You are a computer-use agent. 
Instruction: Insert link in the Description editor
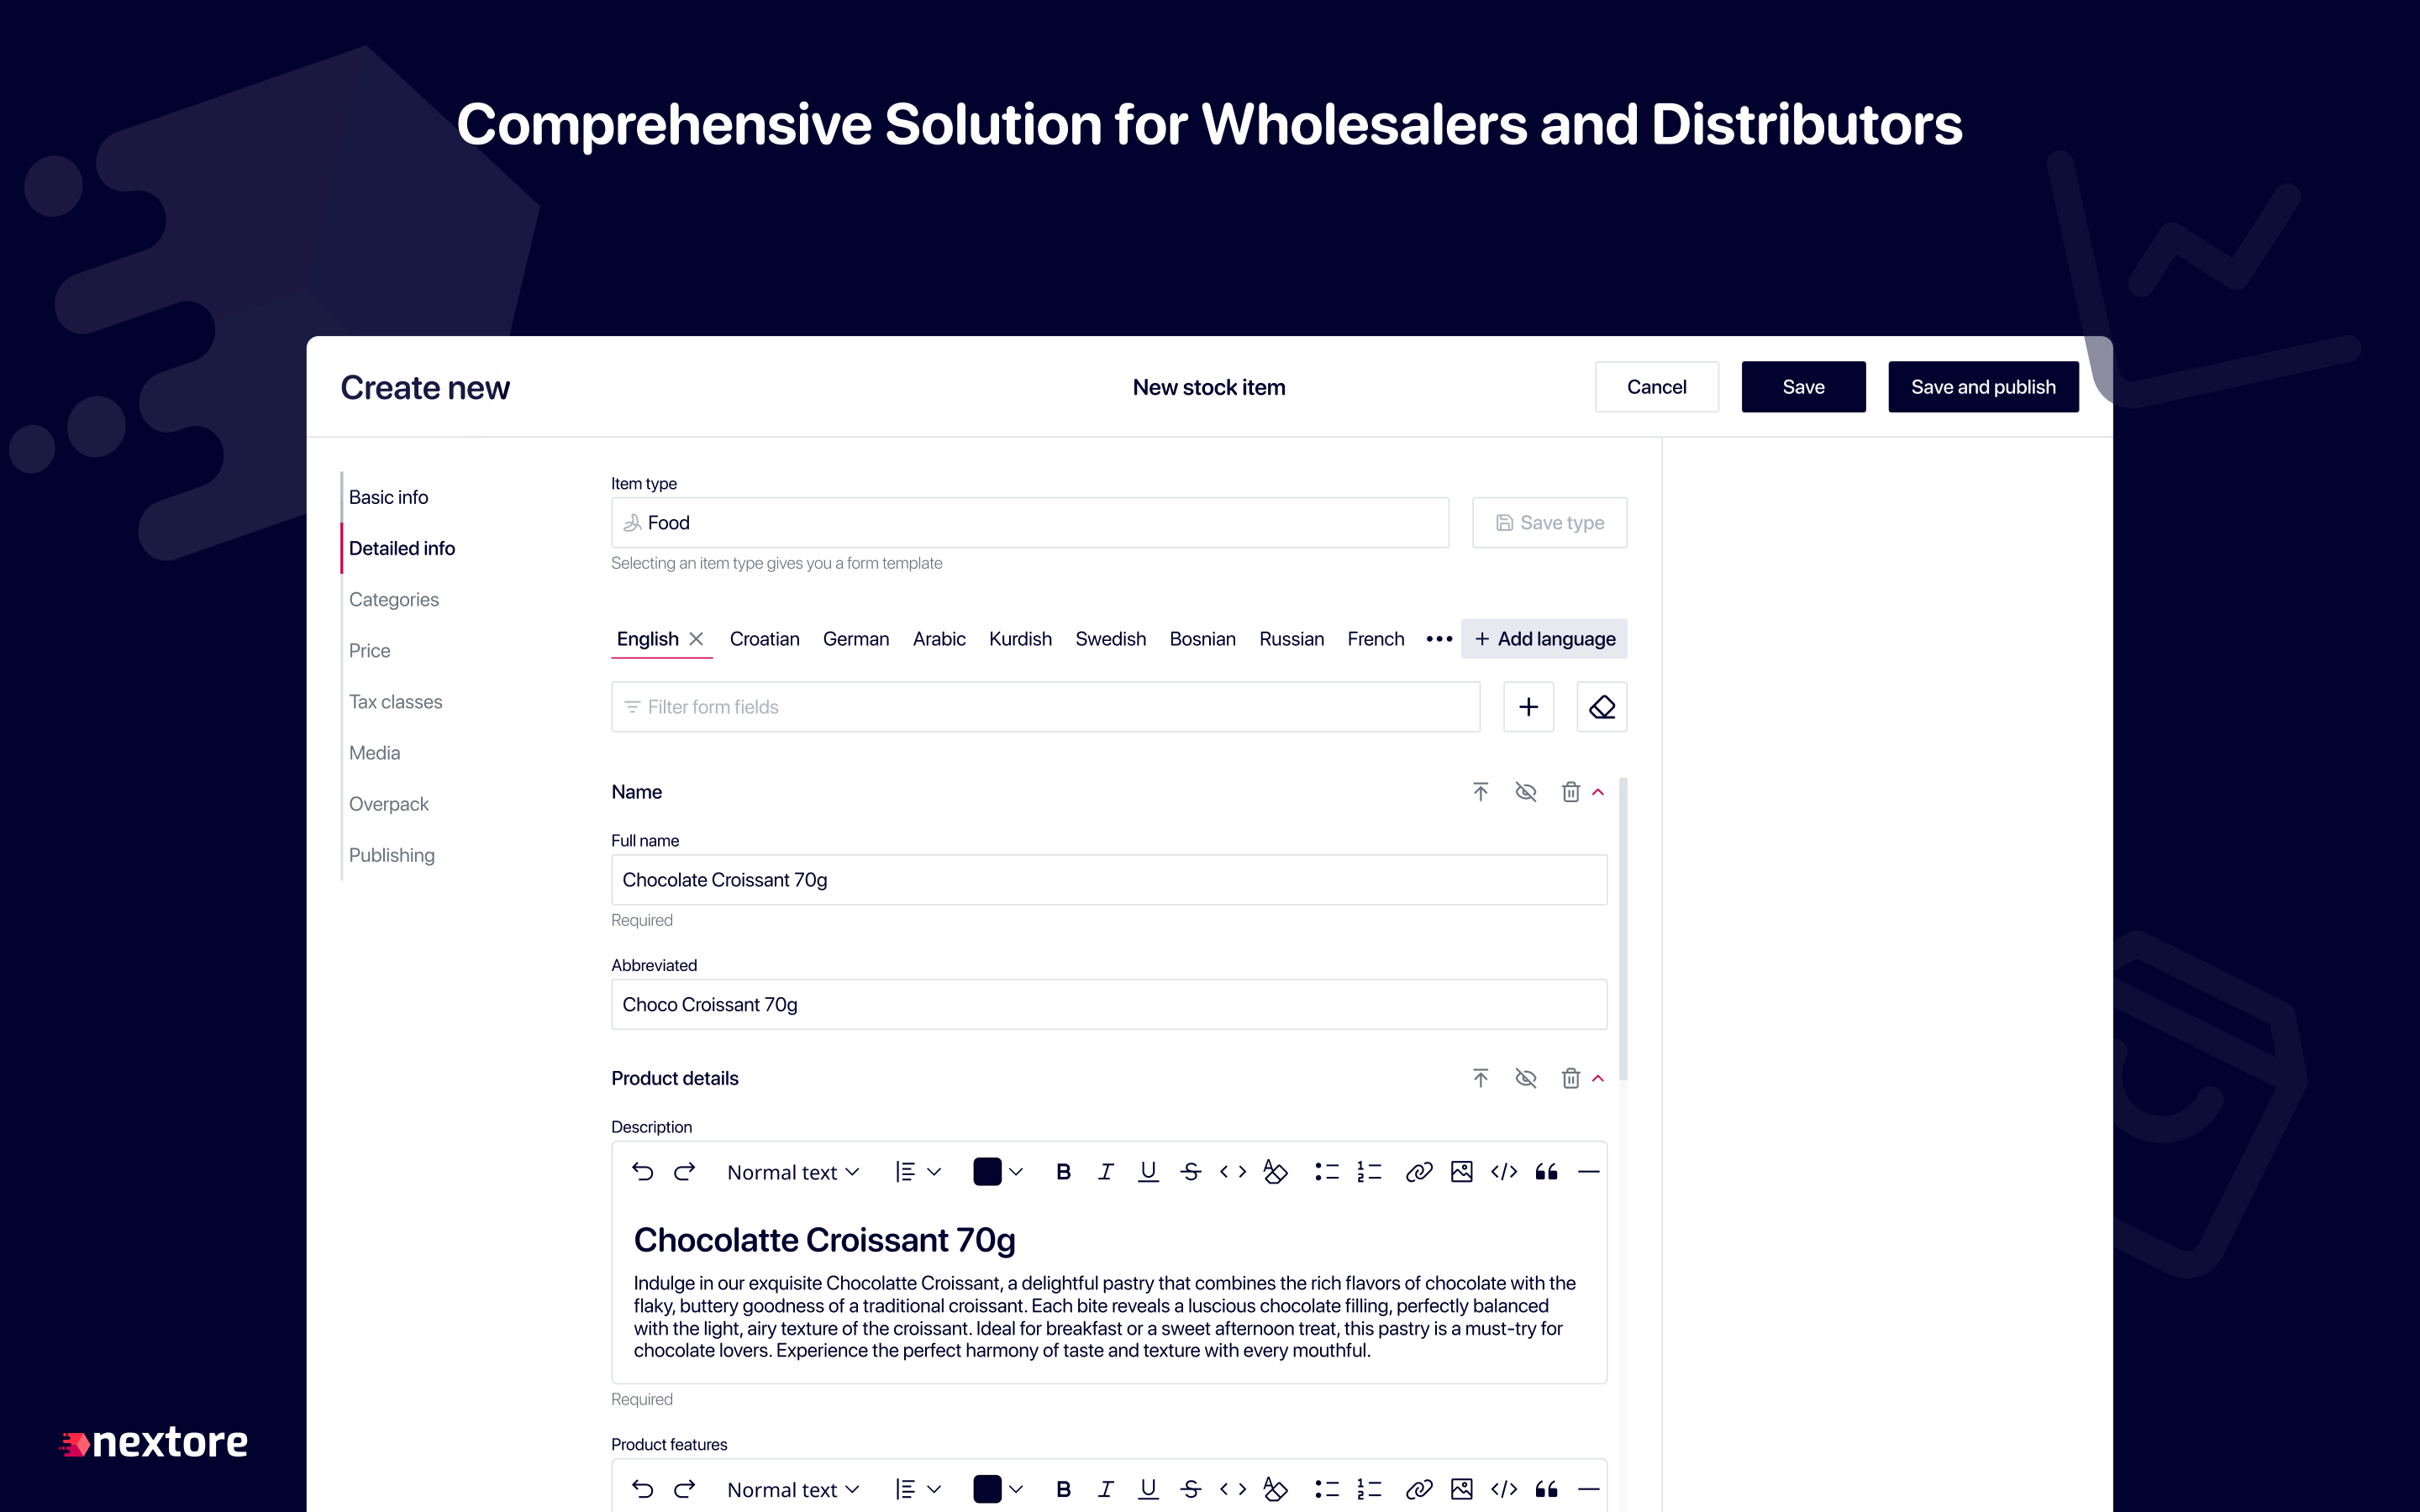(1419, 1171)
